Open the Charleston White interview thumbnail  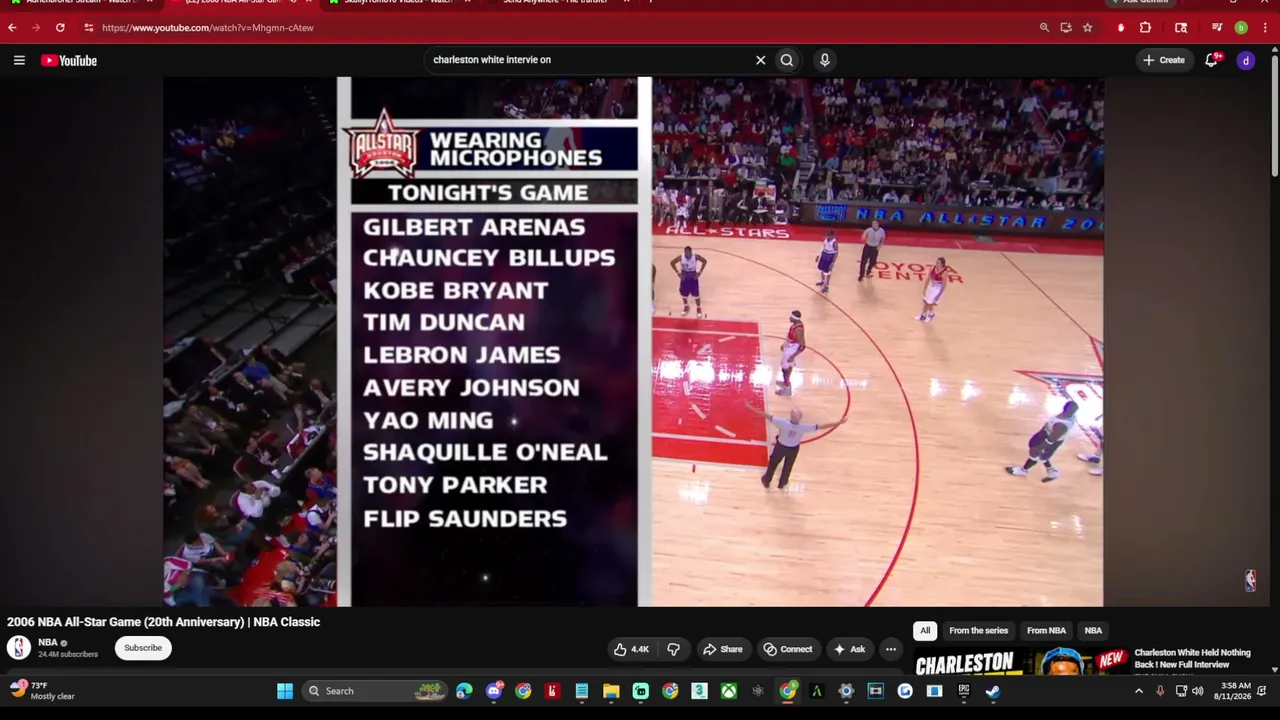pos(1020,663)
